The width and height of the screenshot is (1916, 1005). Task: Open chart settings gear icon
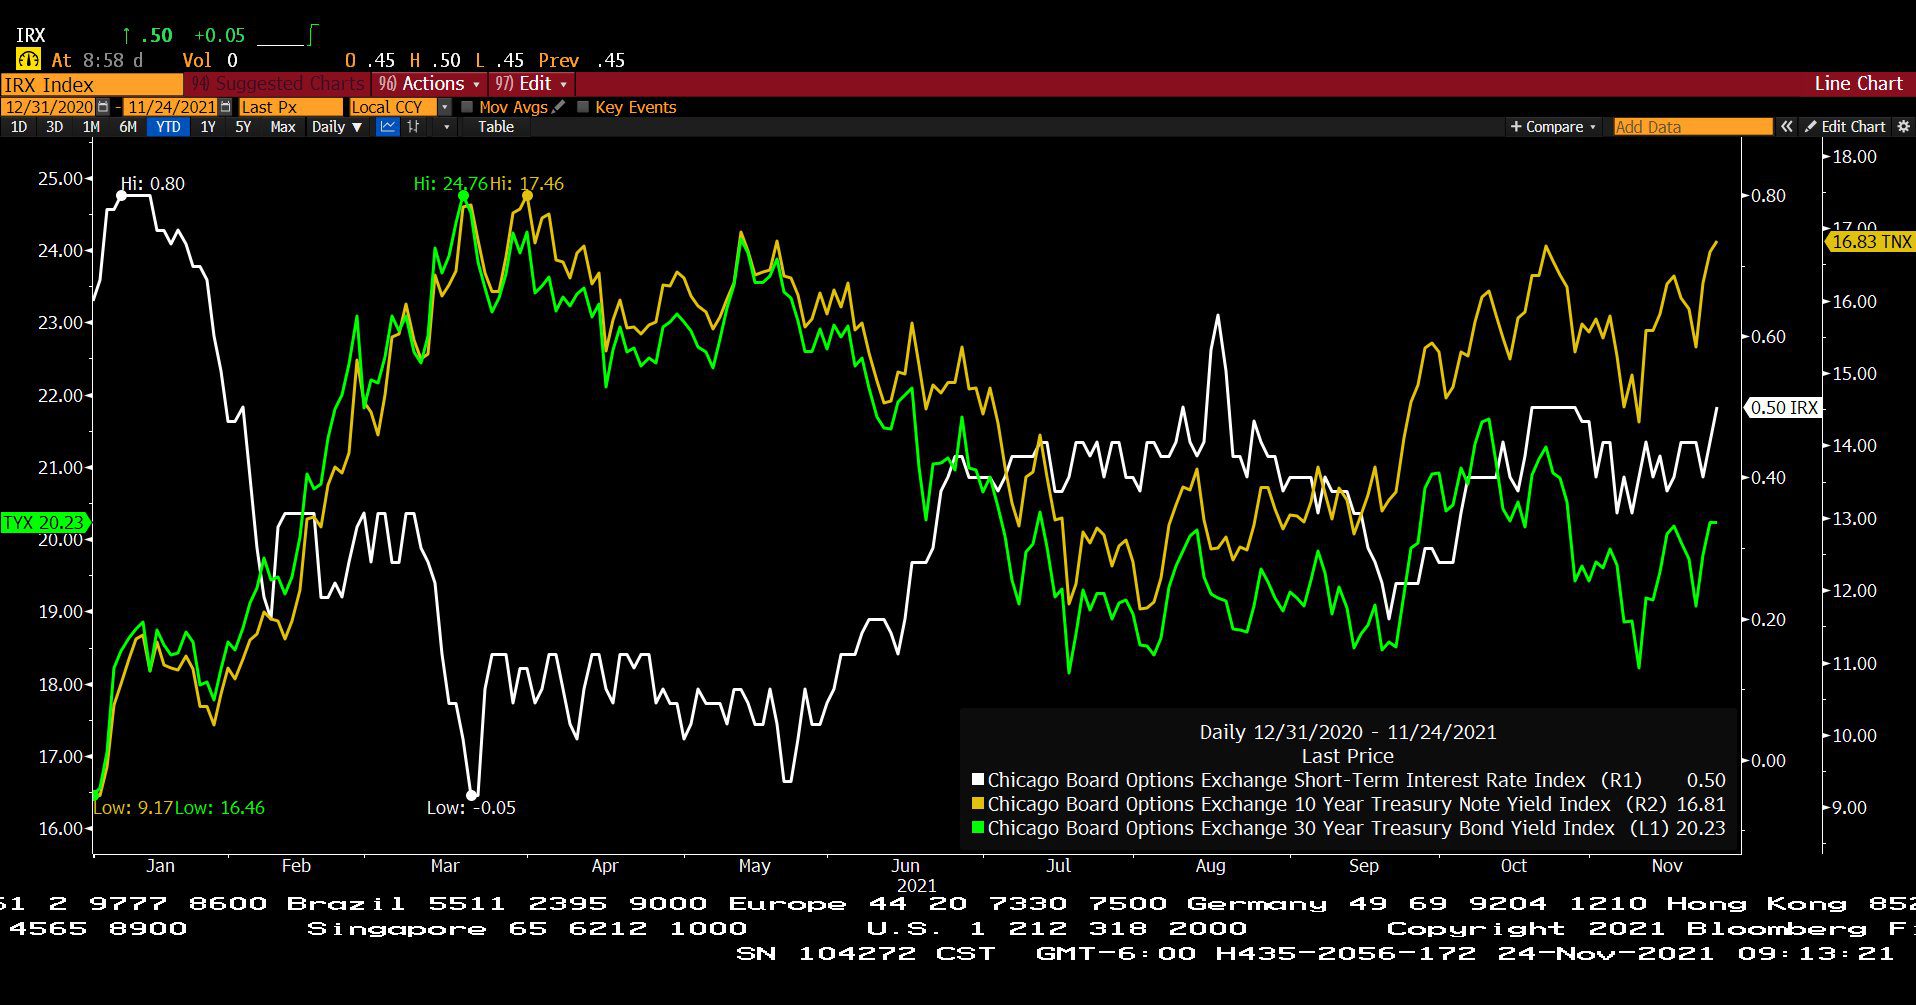[1903, 127]
